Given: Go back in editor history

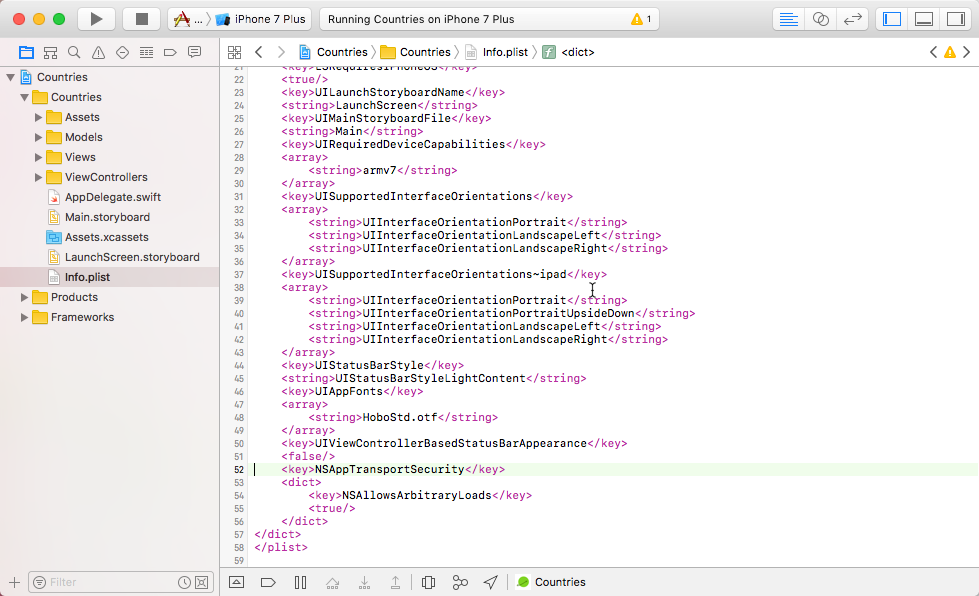Looking at the screenshot, I should tap(258, 52).
